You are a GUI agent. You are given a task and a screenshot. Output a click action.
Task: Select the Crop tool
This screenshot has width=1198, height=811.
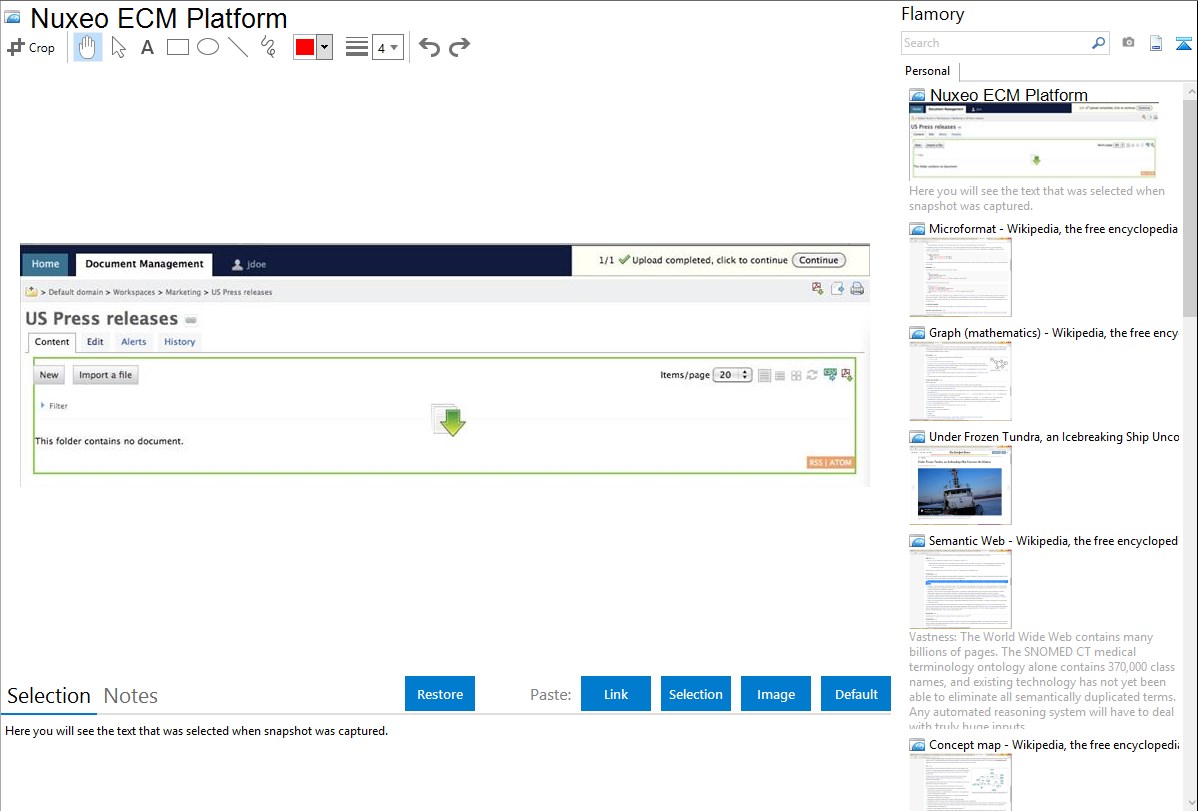click(31, 47)
